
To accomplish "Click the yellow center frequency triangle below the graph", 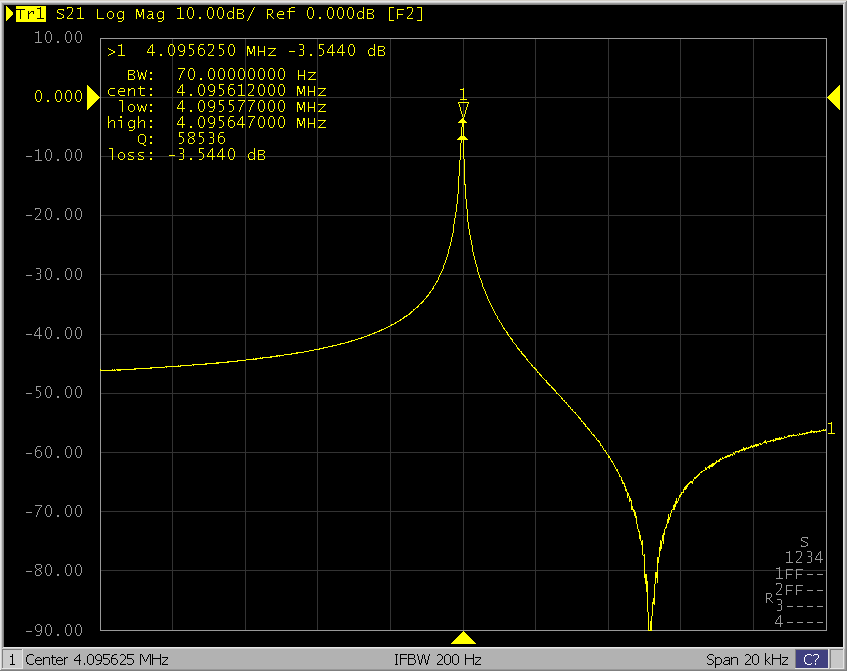I will [x=463, y=638].
